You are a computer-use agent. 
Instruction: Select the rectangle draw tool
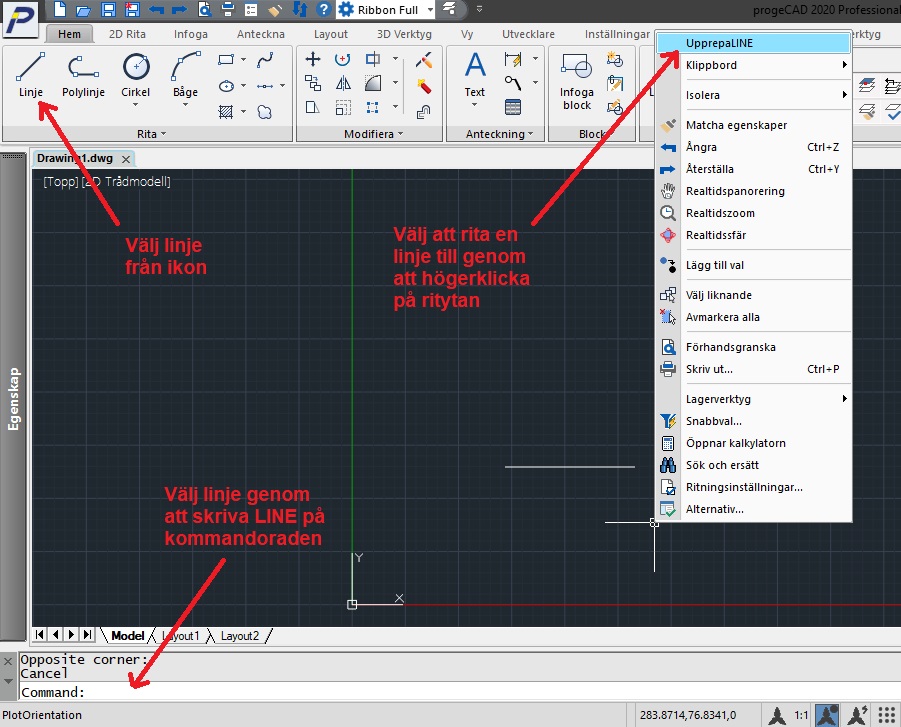tap(226, 59)
